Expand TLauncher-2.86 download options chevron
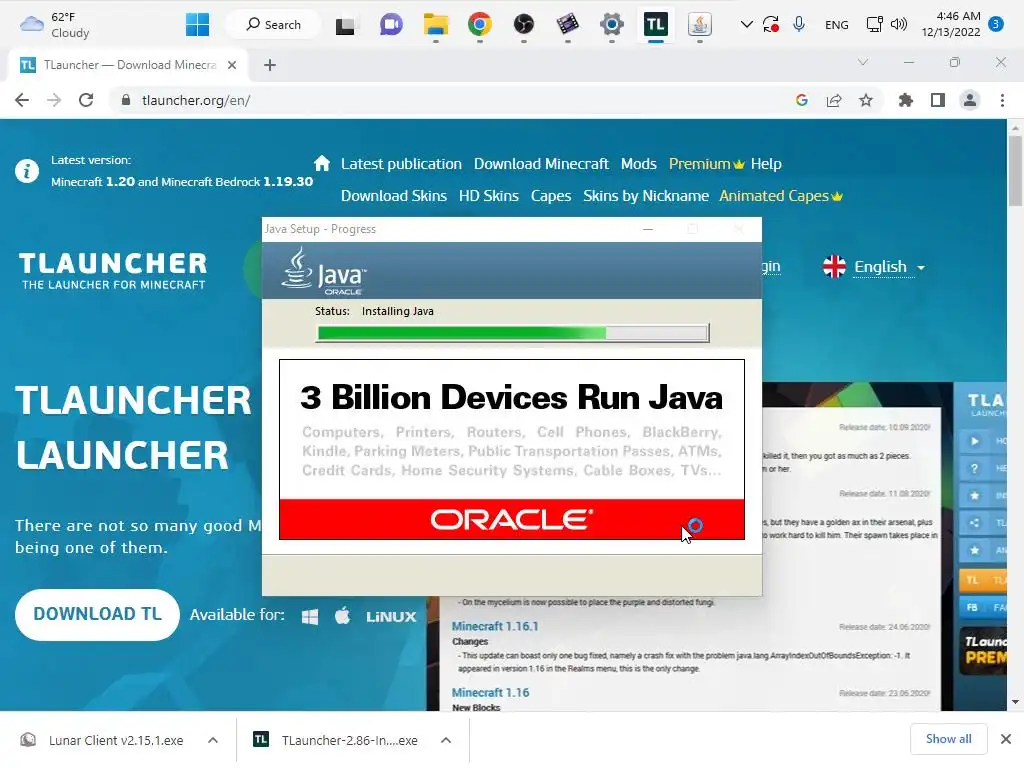This screenshot has width=1024, height=768. pyautogui.click(x=446, y=740)
